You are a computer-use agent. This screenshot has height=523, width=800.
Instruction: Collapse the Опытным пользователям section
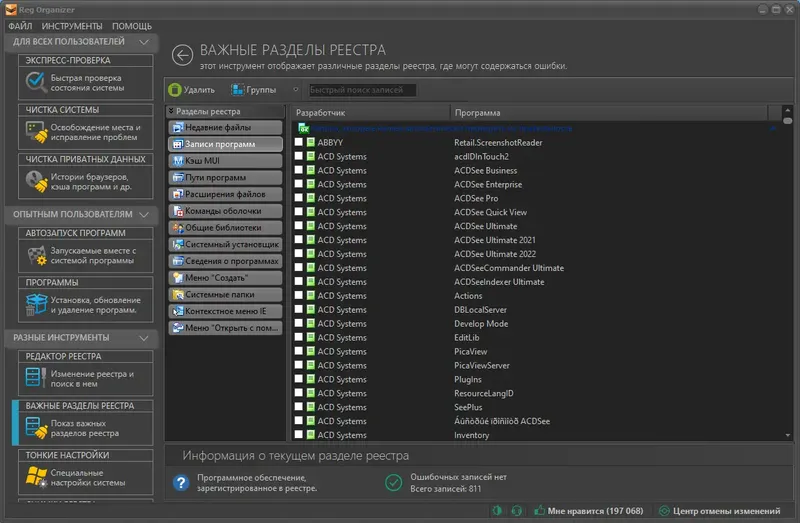144,214
